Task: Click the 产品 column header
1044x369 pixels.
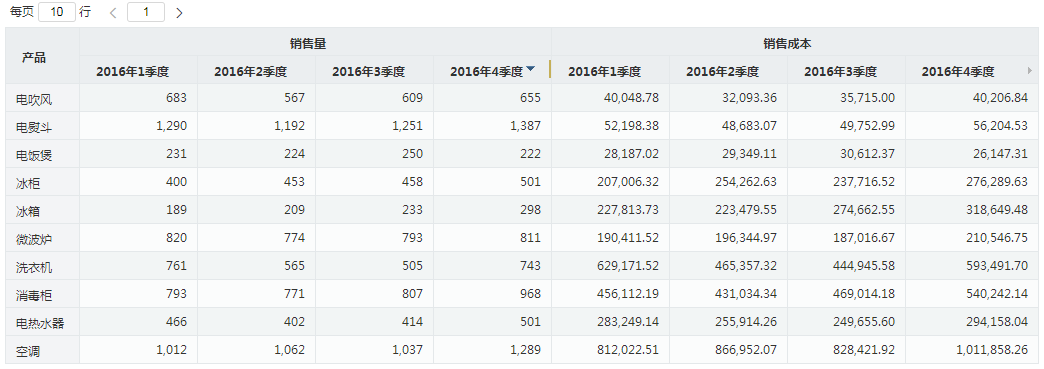Action: tap(34, 57)
